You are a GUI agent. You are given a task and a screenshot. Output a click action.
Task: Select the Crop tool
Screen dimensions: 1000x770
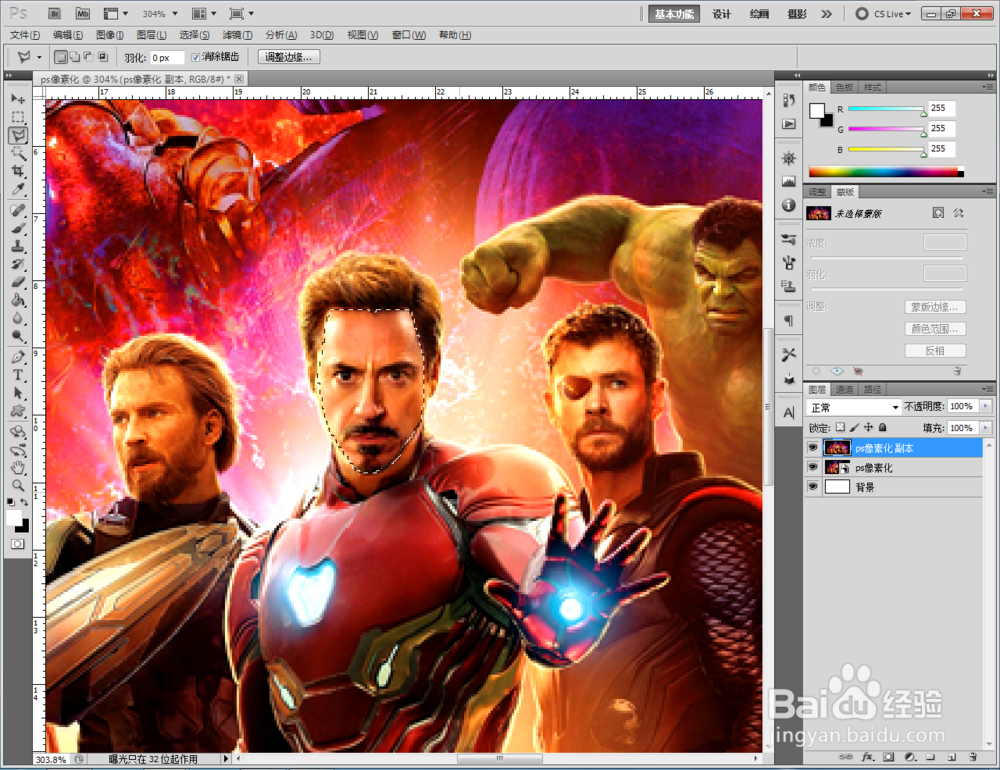18,171
